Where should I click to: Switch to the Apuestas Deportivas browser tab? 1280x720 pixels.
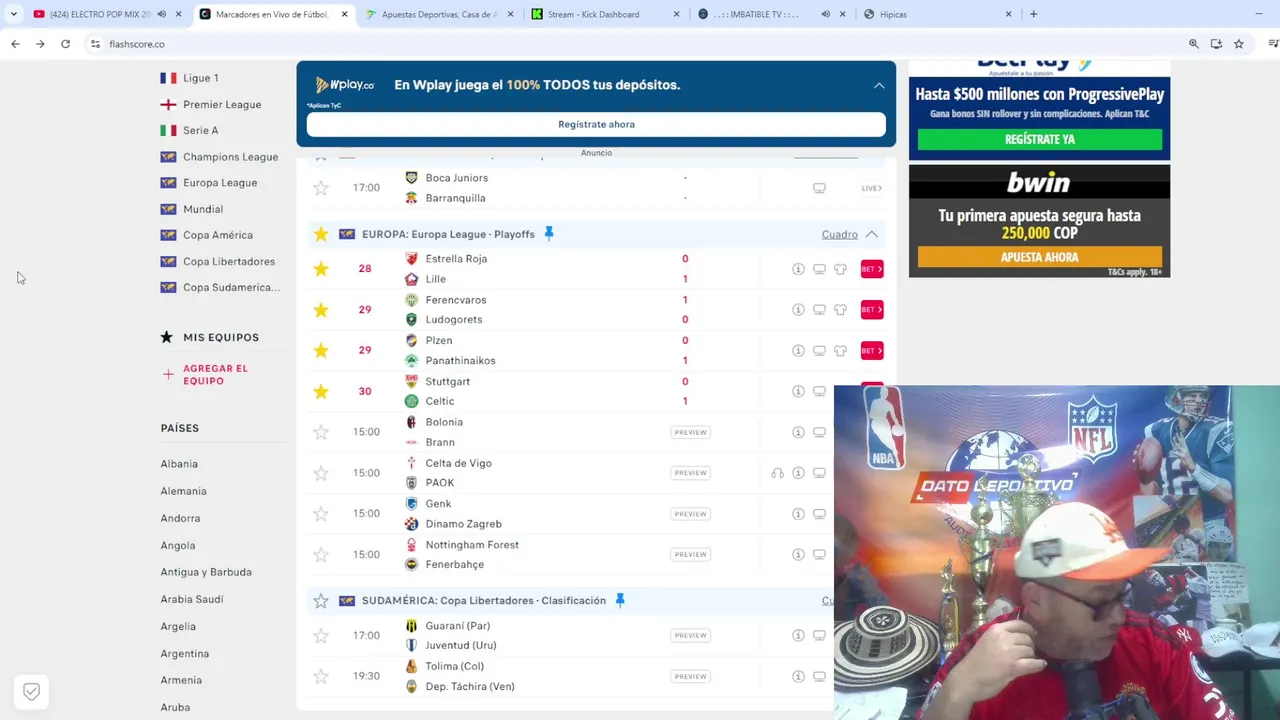[x=438, y=14]
